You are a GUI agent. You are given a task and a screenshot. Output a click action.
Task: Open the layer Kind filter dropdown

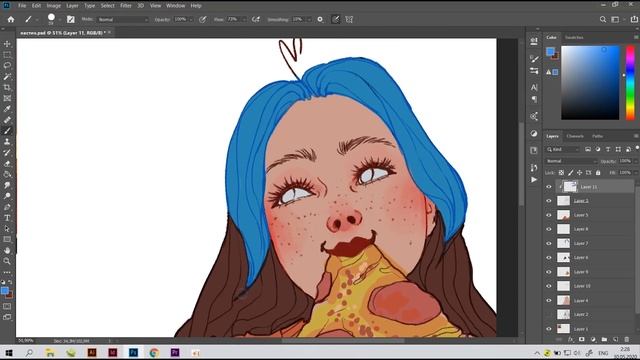(563, 150)
